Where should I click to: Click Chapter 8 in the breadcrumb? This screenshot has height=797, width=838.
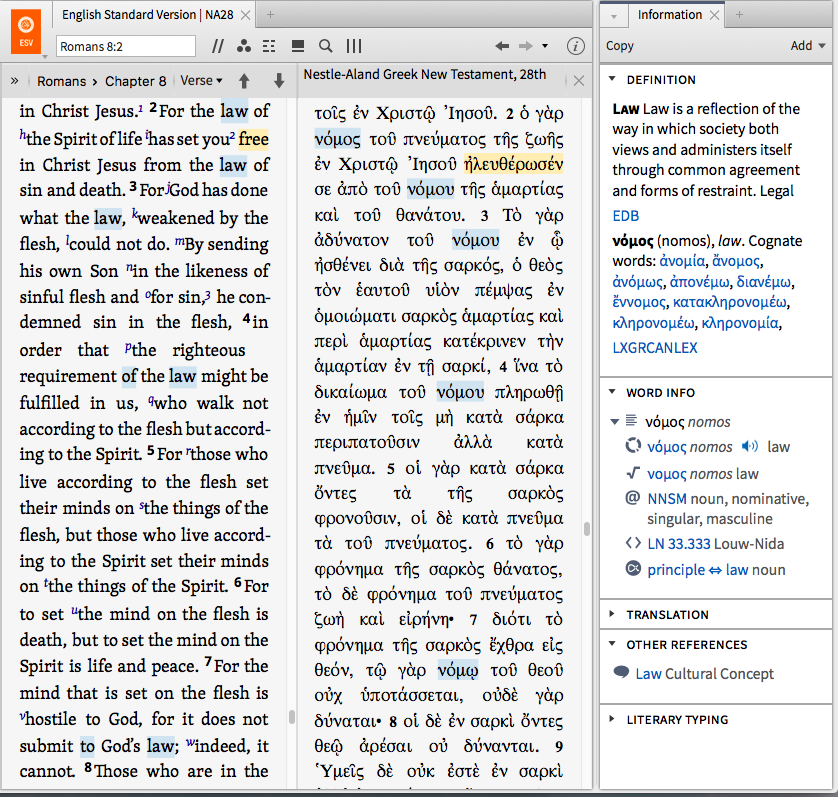tap(136, 81)
